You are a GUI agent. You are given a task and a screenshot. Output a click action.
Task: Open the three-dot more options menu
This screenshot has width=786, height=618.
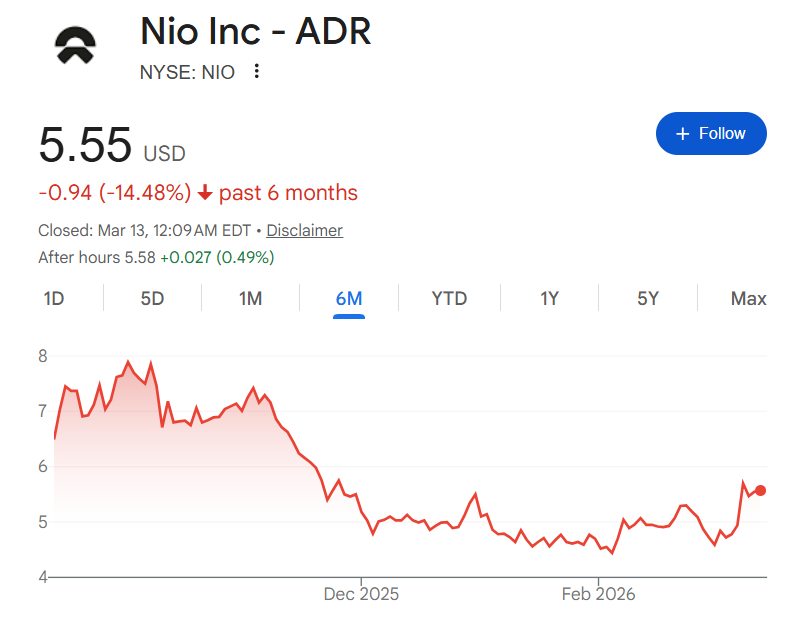[x=257, y=72]
